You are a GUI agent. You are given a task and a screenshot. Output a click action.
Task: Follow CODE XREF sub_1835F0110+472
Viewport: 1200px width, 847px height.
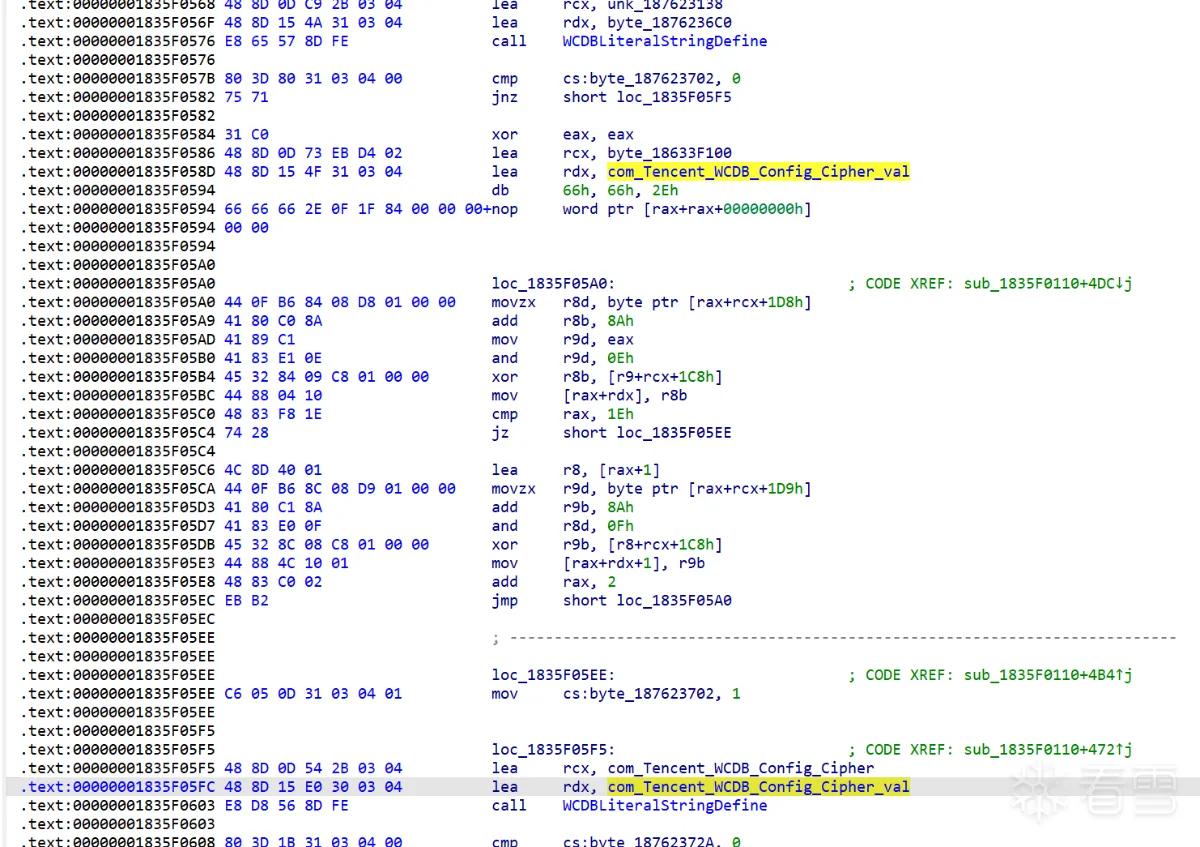tap(1048, 750)
